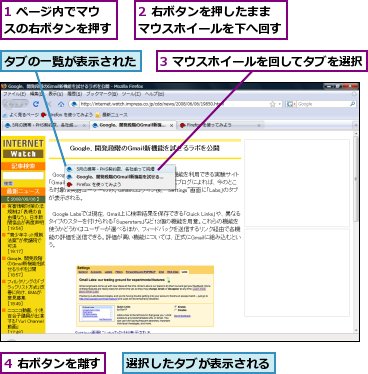Click the search magnifier icon
The image size is (368, 374).
tap(352, 104)
